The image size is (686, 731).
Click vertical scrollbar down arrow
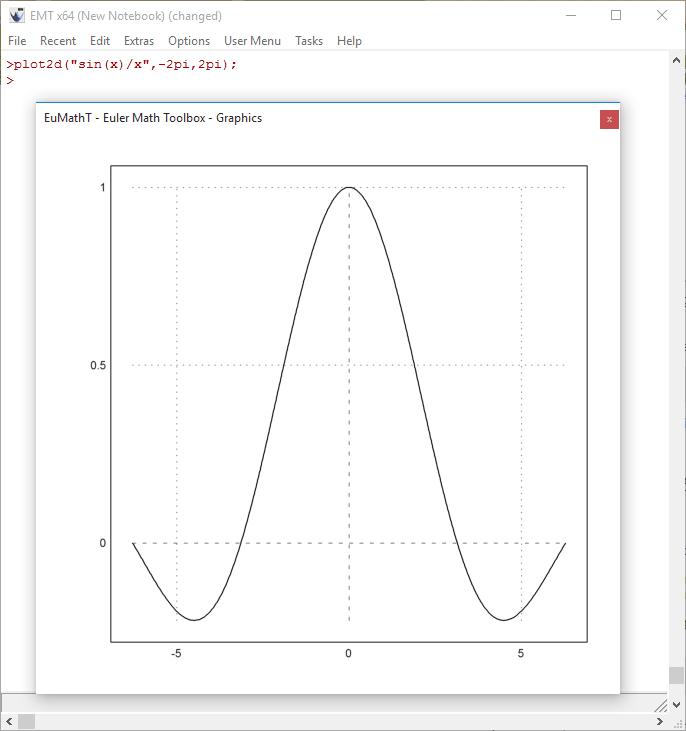click(676, 705)
